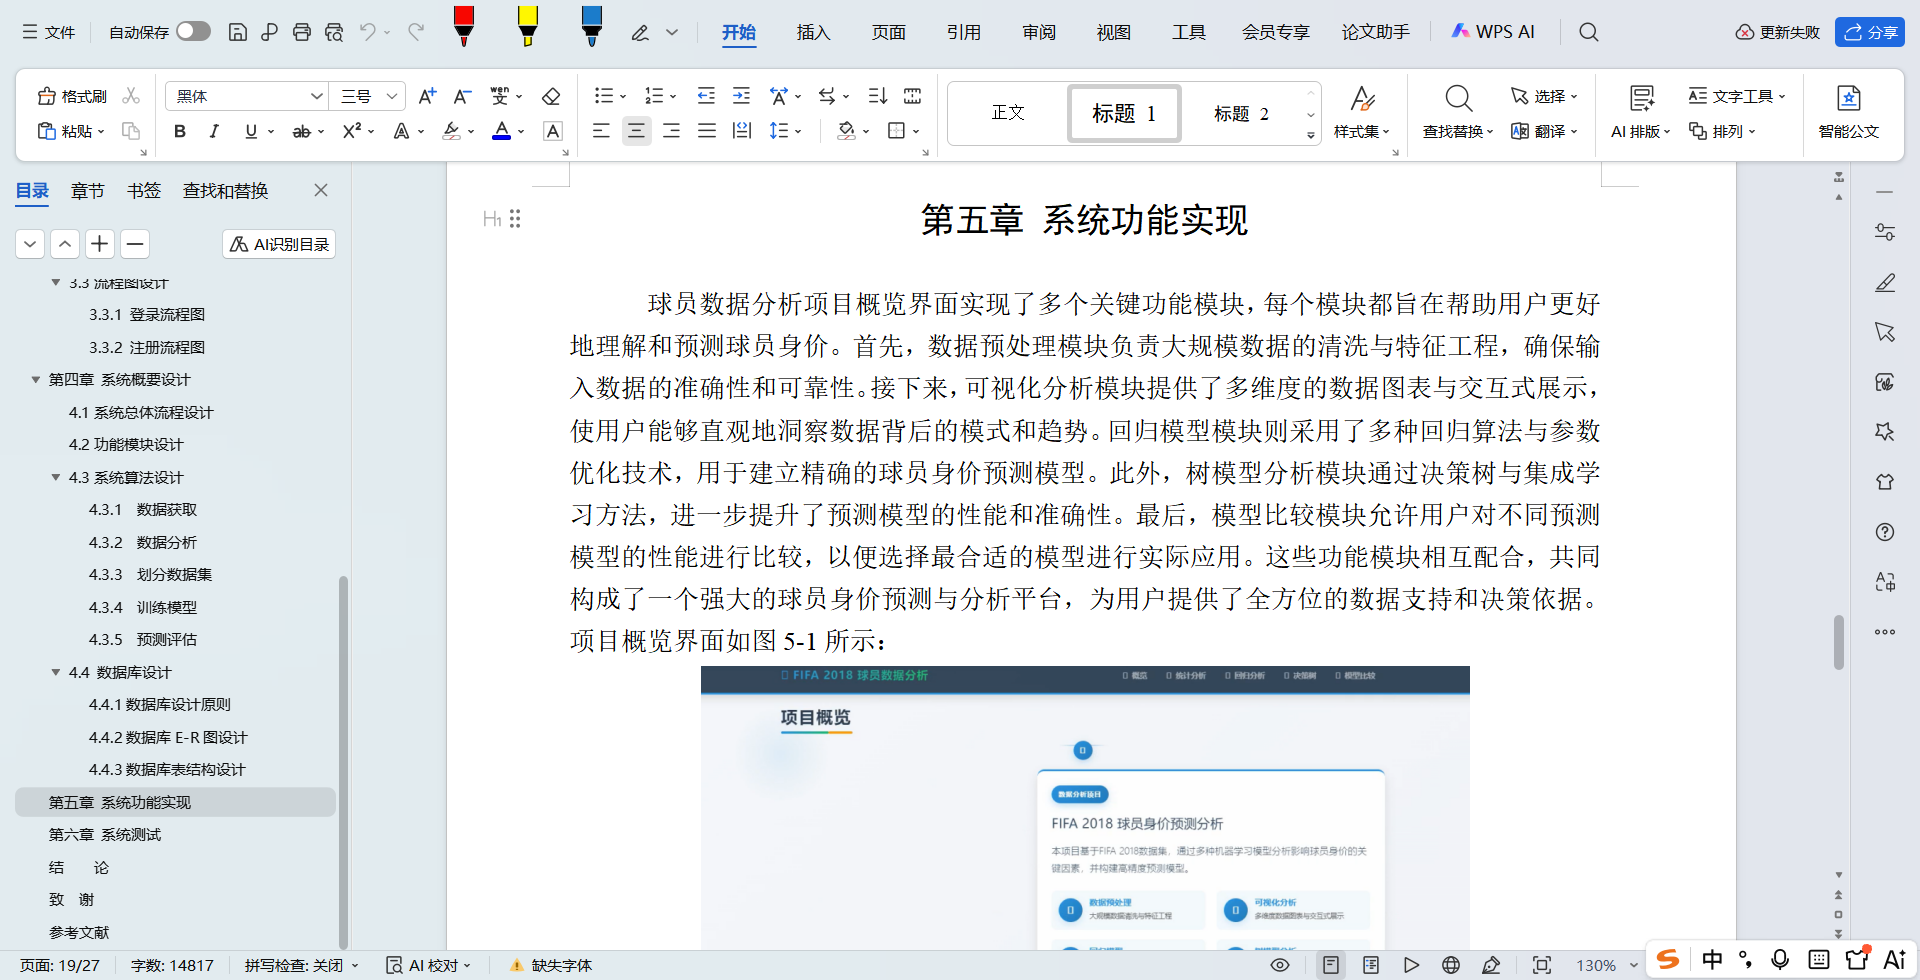
Task: Click the Clear formatting eraser icon
Action: pos(550,96)
